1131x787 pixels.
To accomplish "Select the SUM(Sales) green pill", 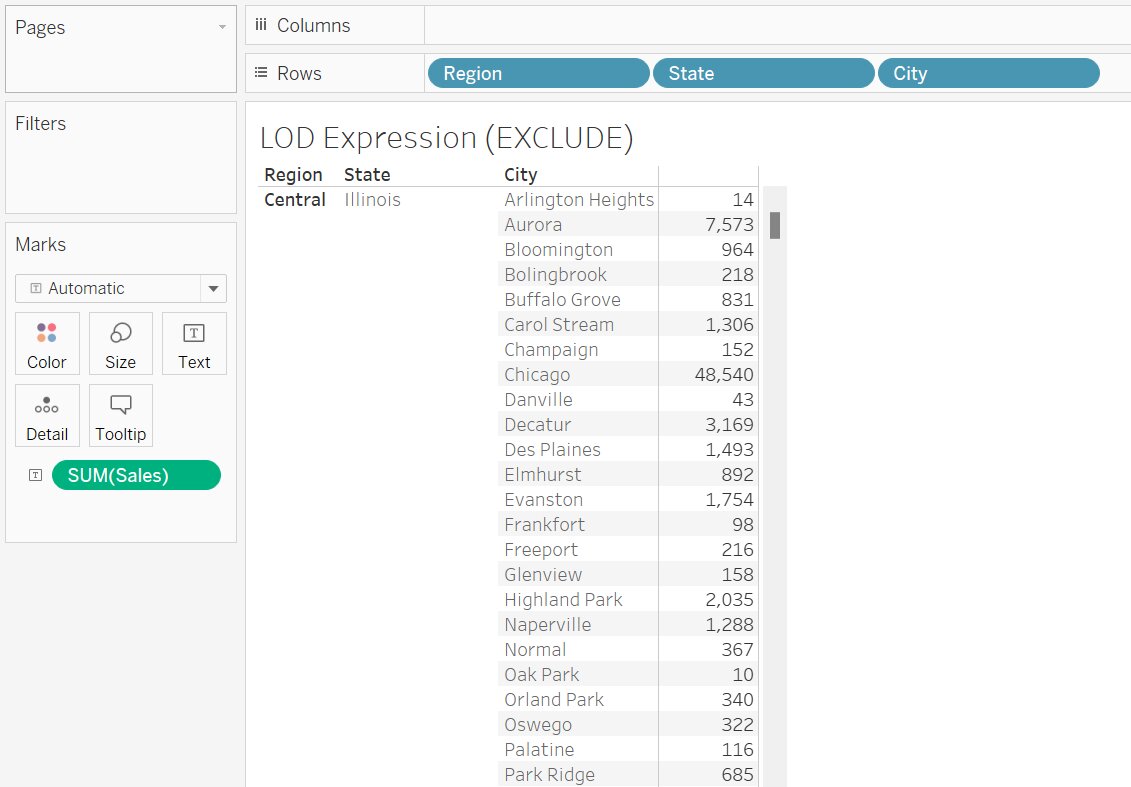I will tap(136, 475).
